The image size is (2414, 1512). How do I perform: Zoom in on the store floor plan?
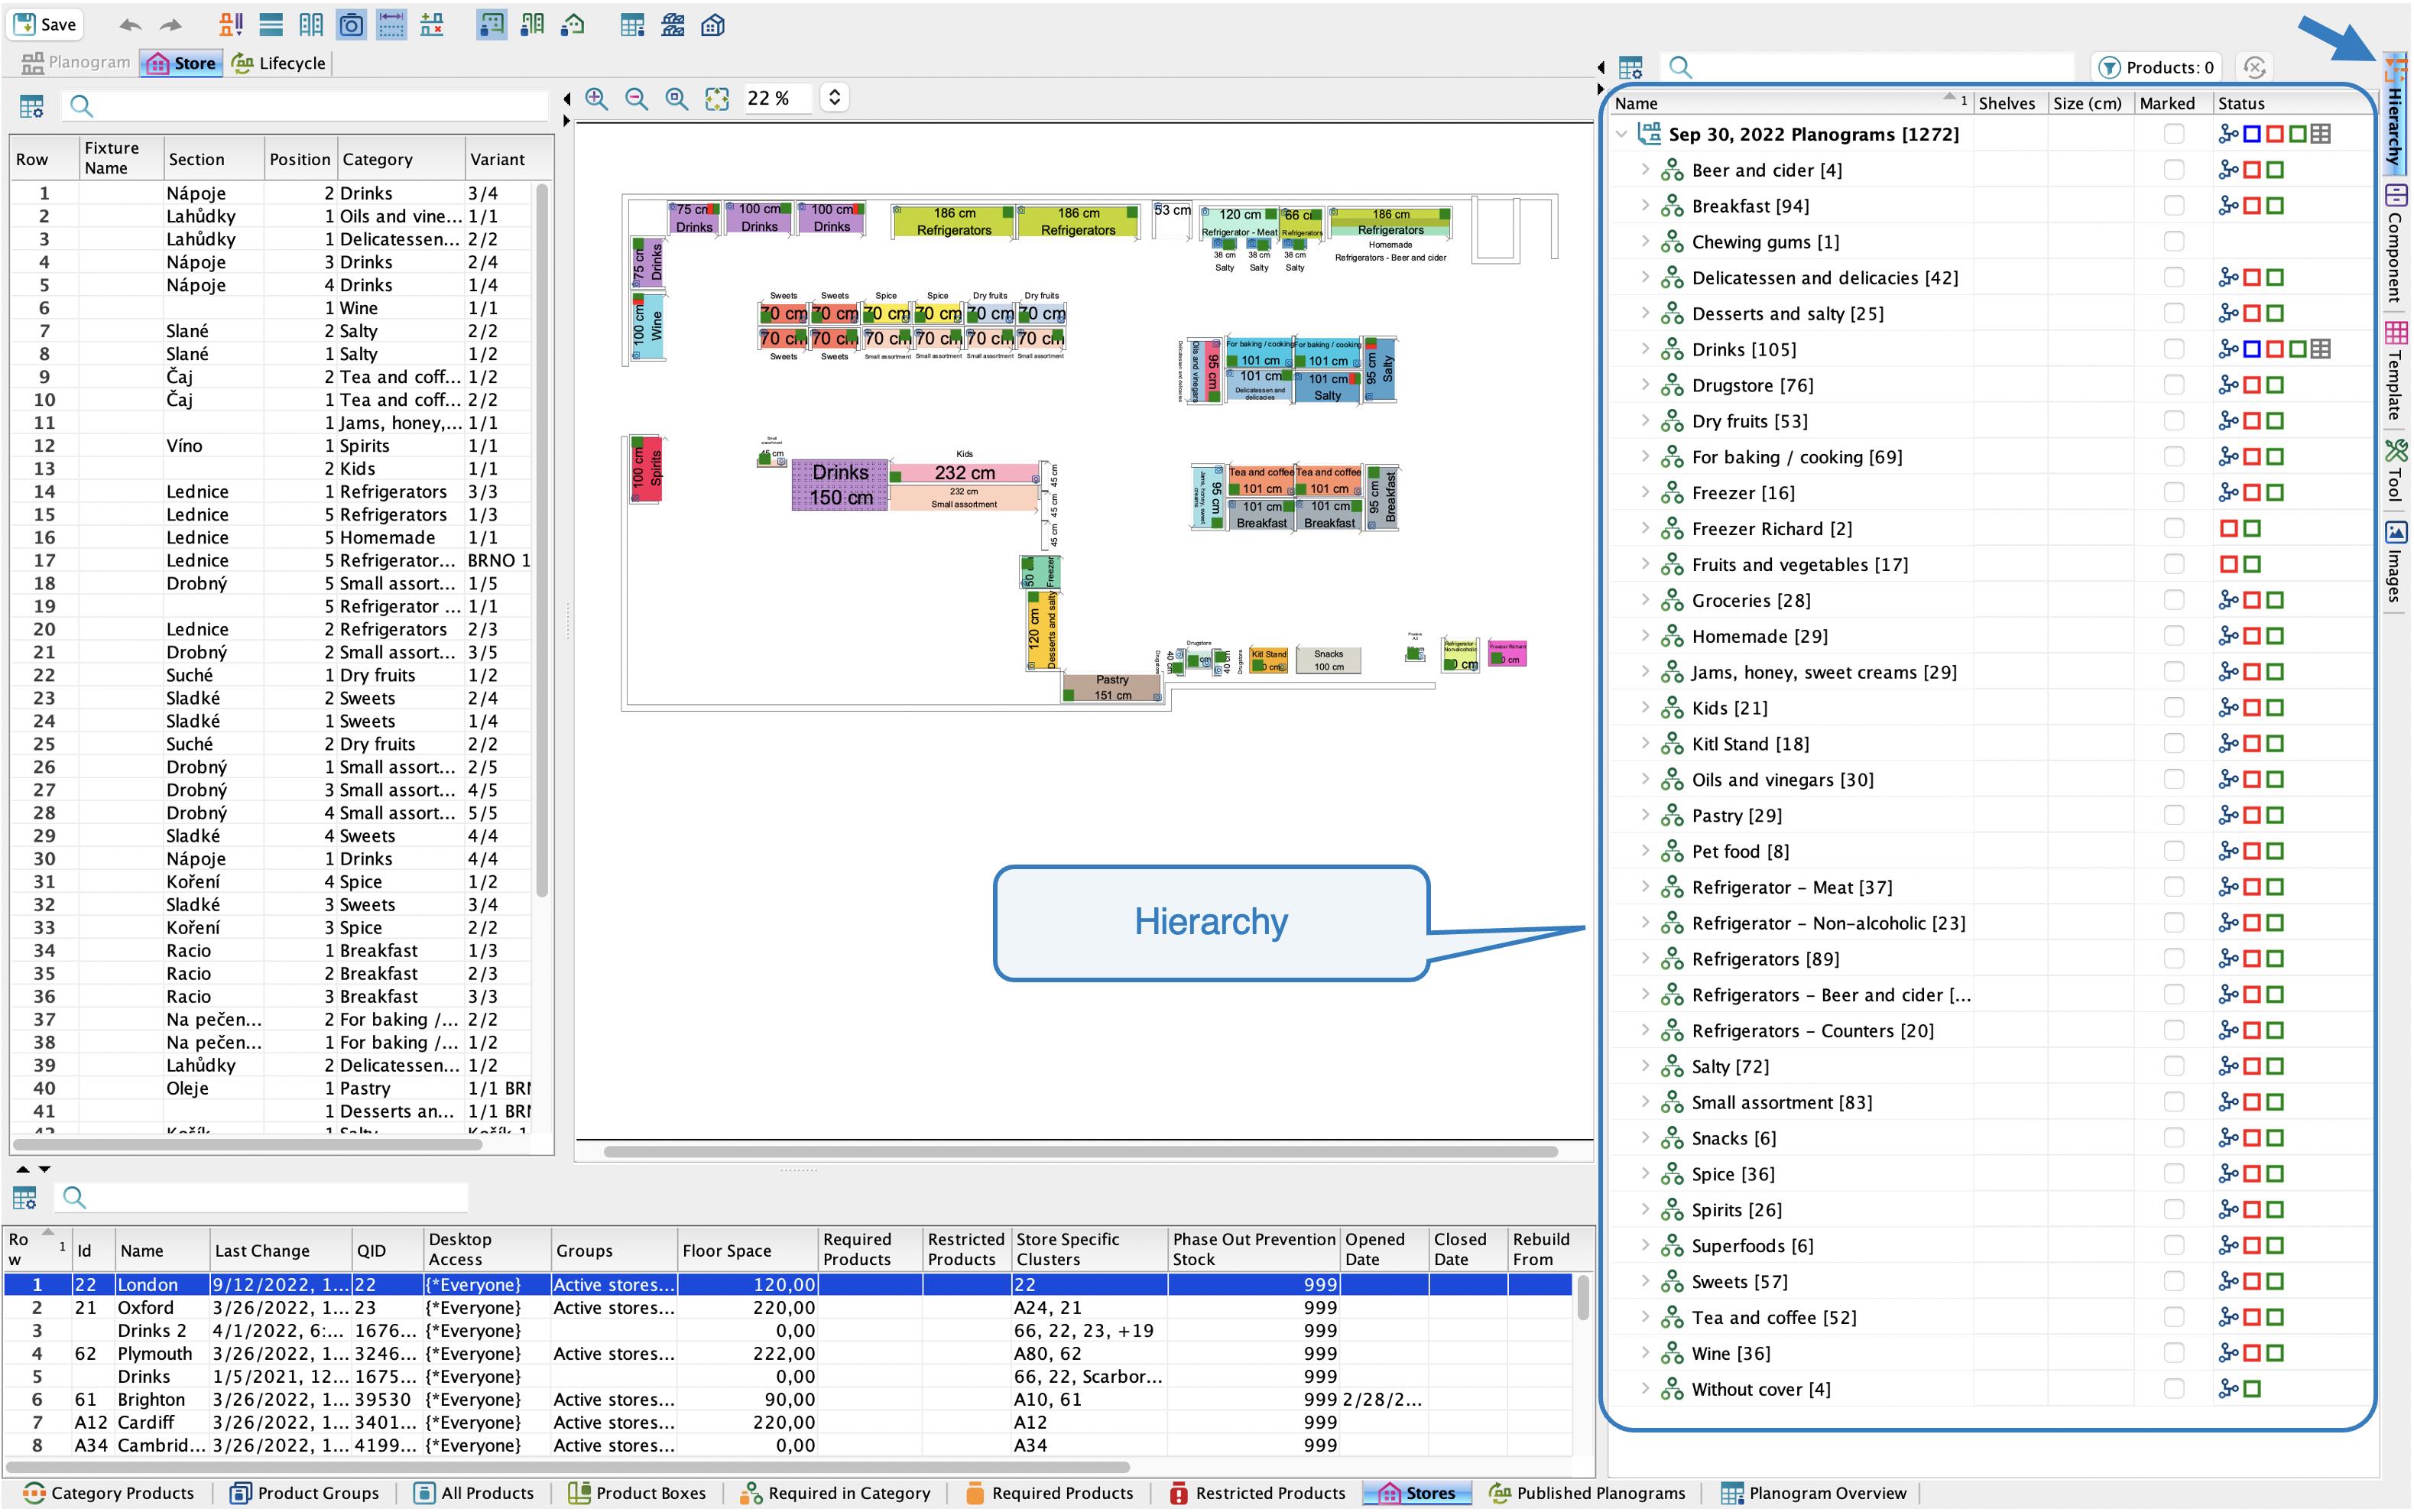597,98
